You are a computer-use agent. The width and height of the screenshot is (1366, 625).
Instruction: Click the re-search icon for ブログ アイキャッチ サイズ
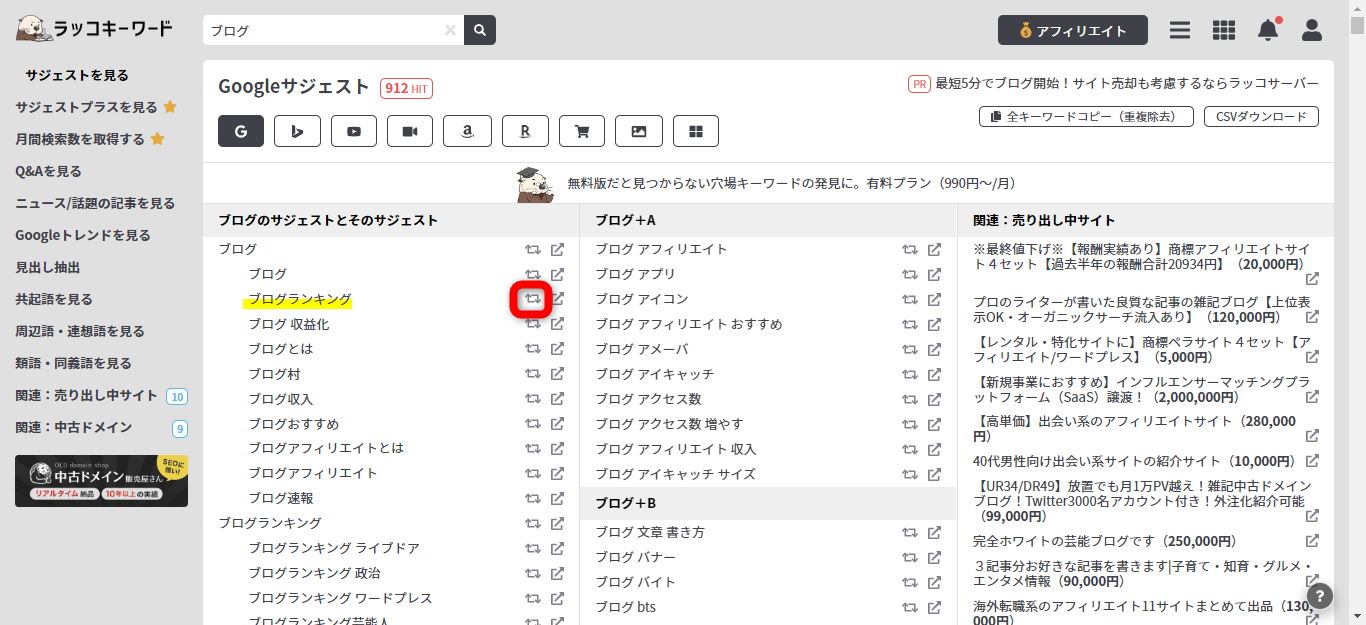[910, 474]
